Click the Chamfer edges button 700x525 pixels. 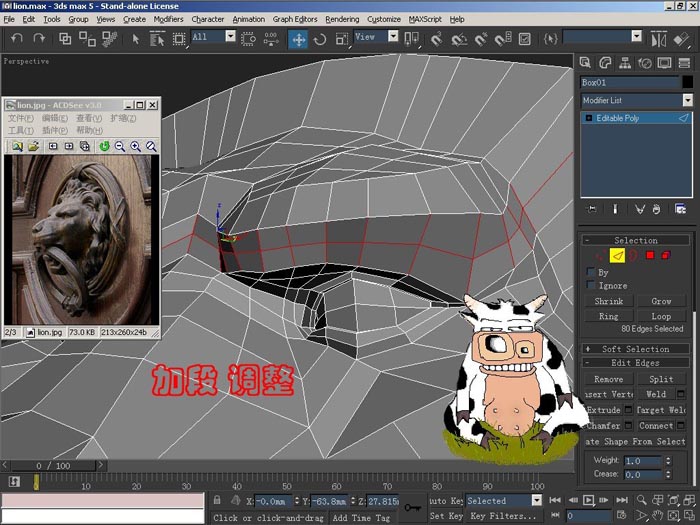[603, 425]
